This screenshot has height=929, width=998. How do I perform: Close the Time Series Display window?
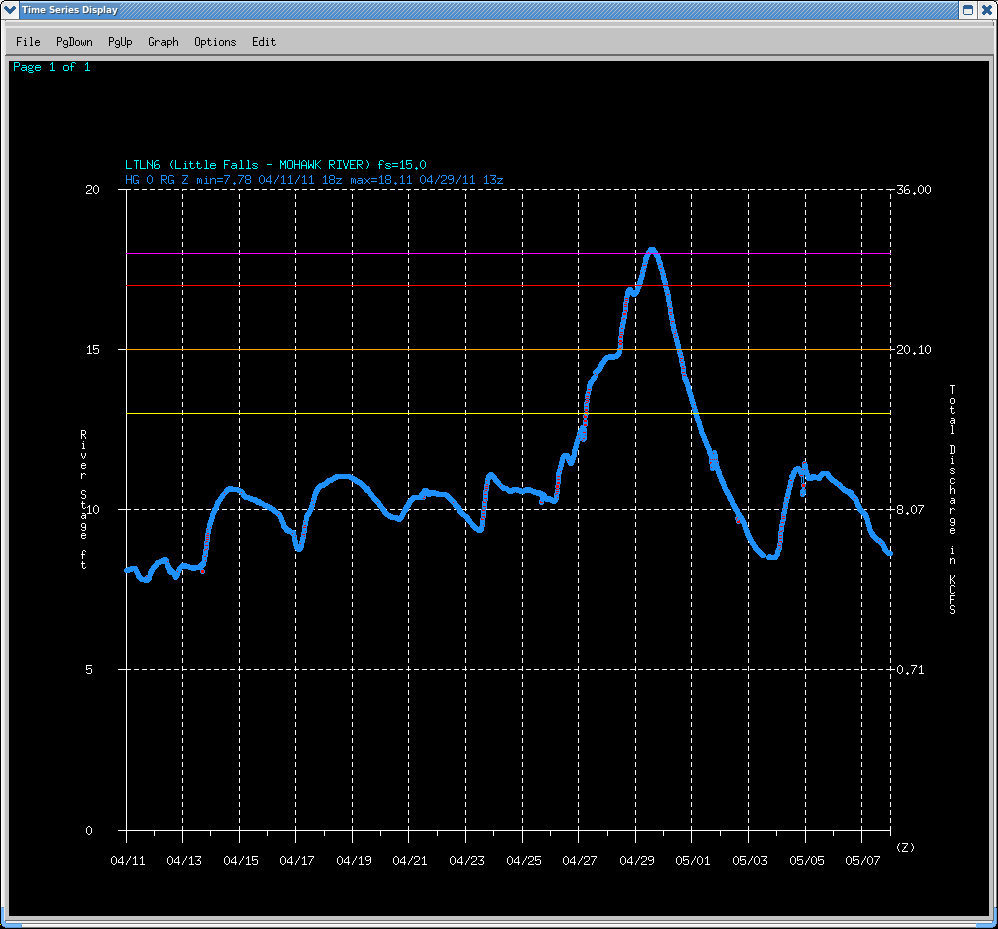pos(986,10)
